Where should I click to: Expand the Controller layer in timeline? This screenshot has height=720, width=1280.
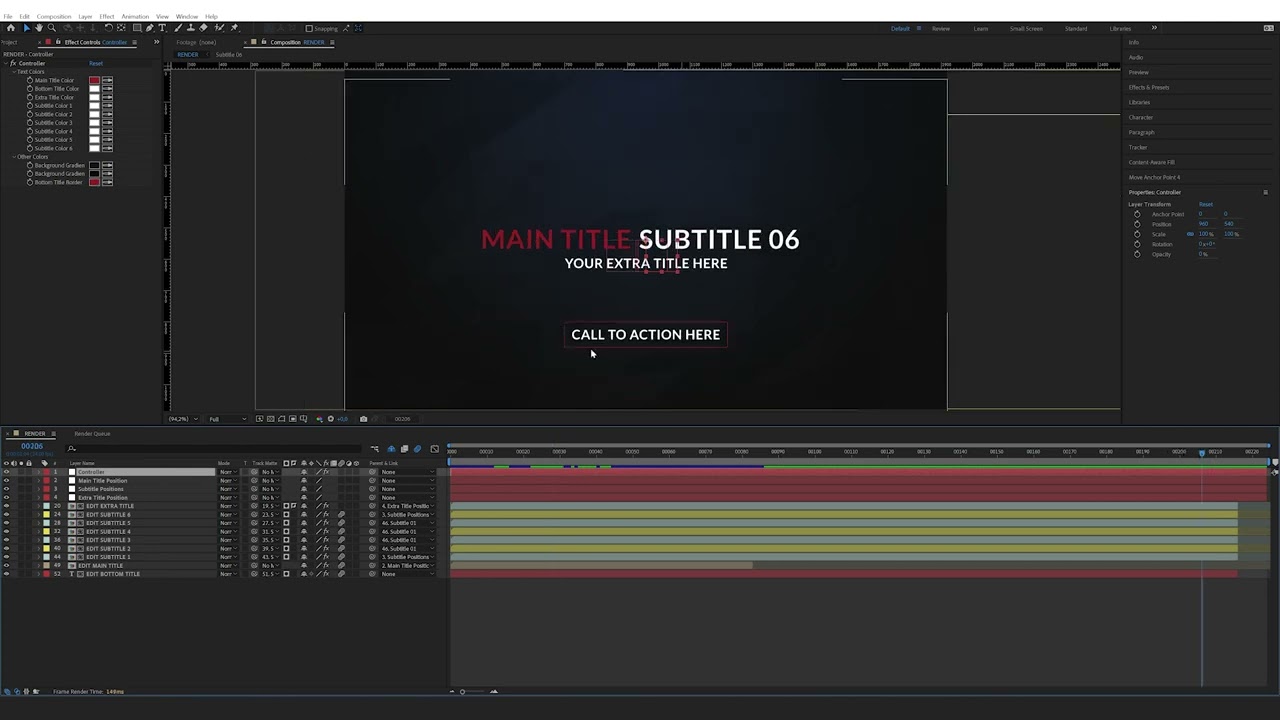coord(38,472)
